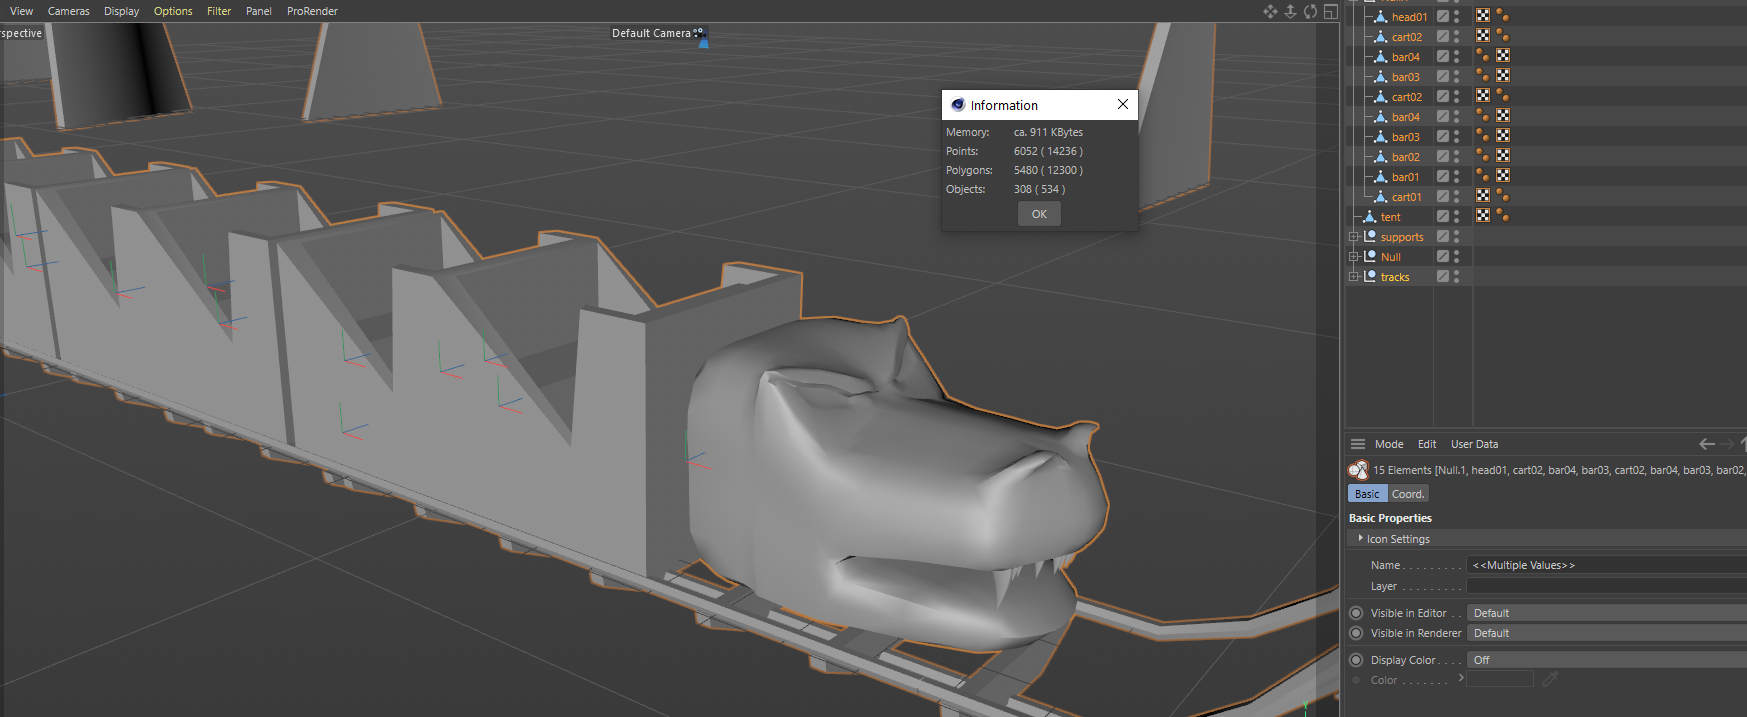Click the memory value ca. 911 KBytes
This screenshot has height=717, width=1747.
tap(1048, 132)
